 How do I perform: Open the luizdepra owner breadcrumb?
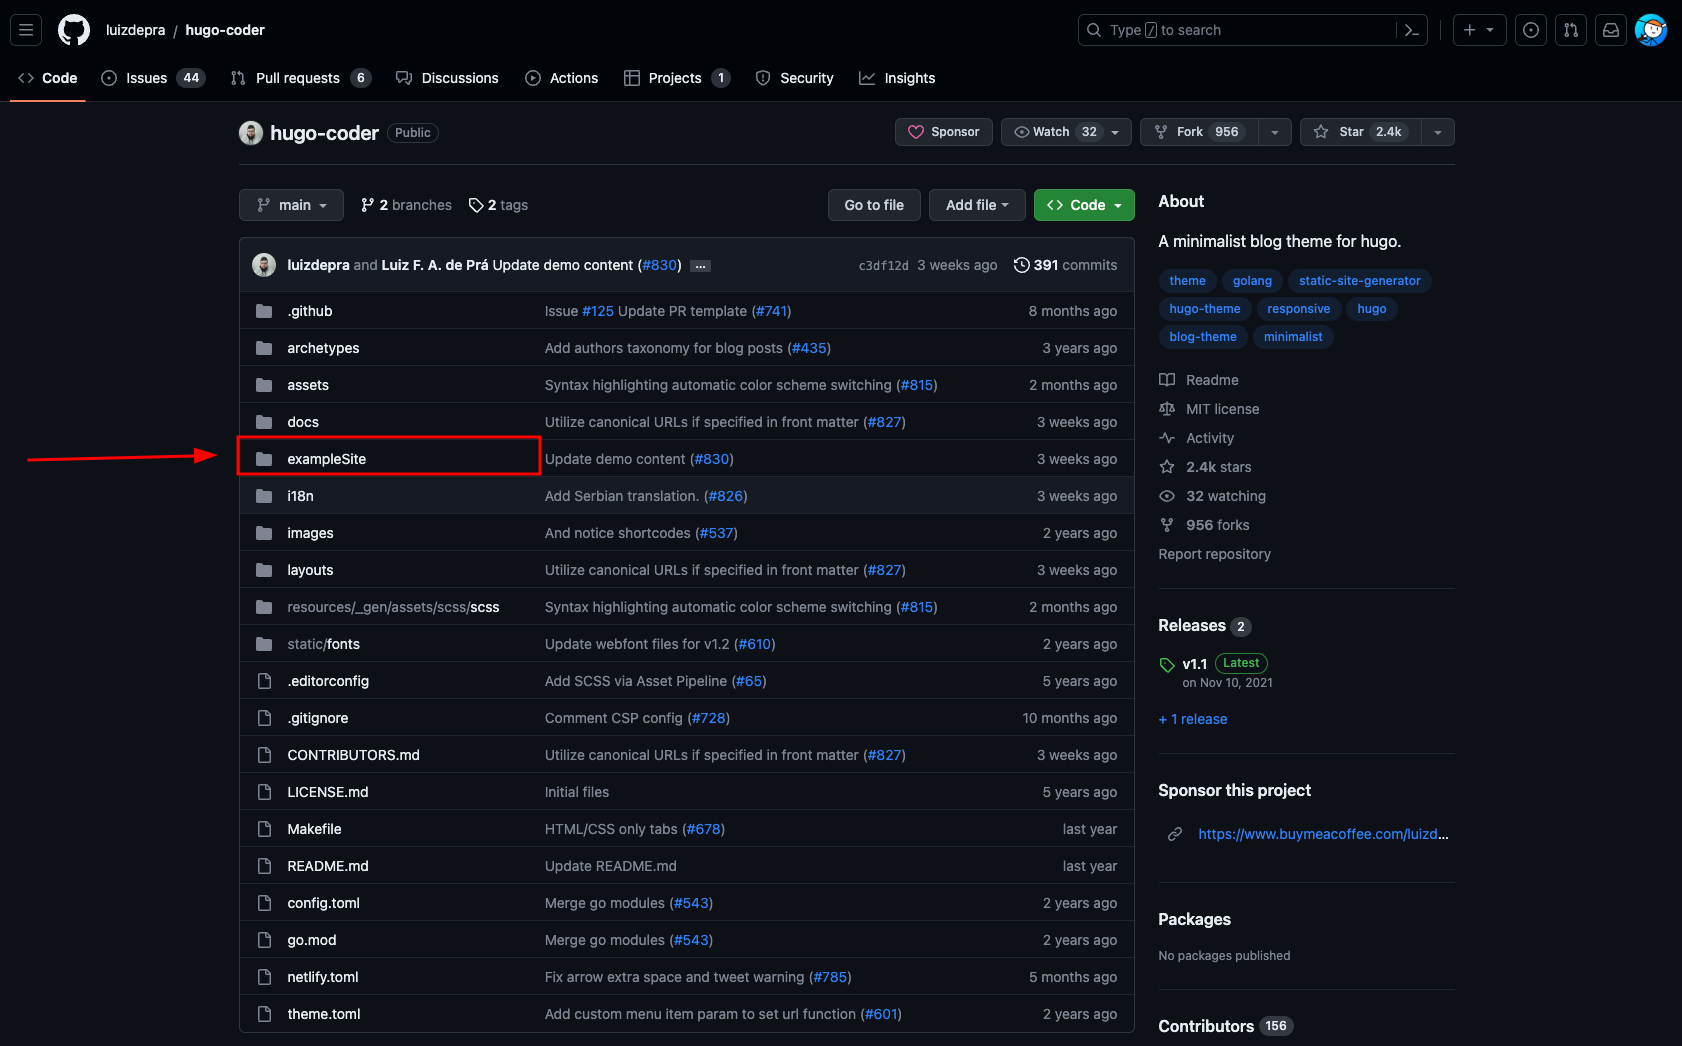[x=135, y=30]
